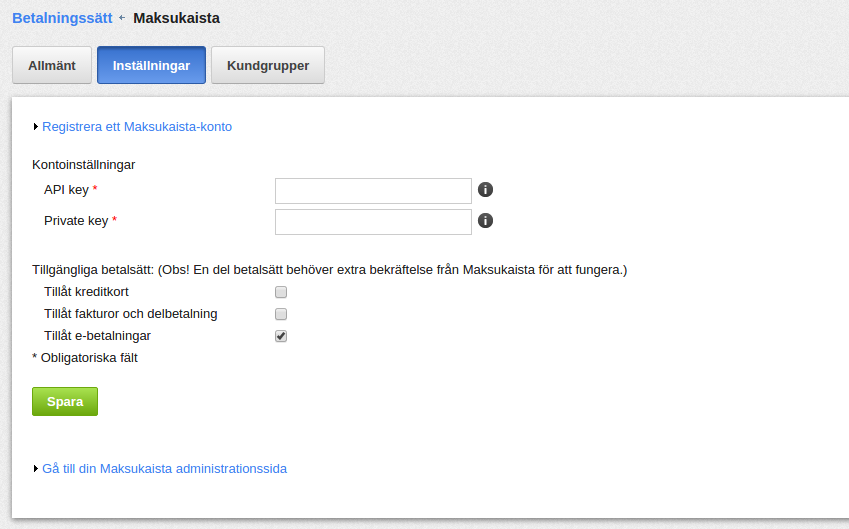The width and height of the screenshot is (849, 529).
Task: Click the Tillgängliga betalsätt heading text
Action: (329, 270)
